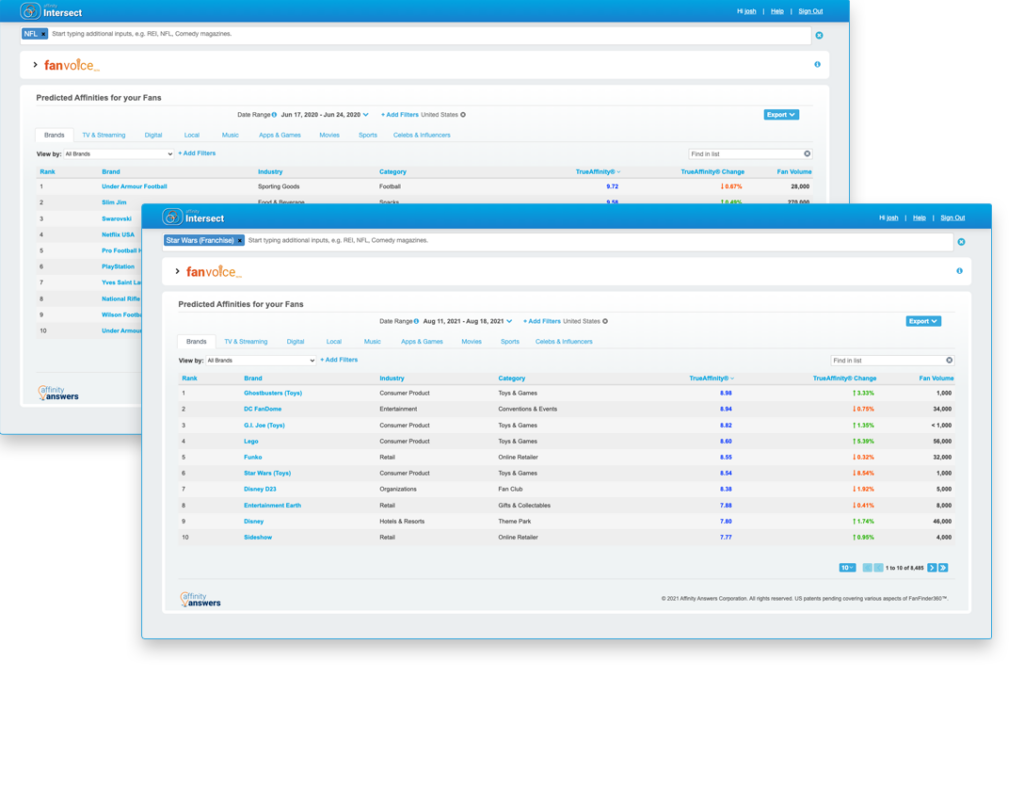Select Celebs & Influencers tab, front window
The height and width of the screenshot is (789, 1024).
pos(564,342)
